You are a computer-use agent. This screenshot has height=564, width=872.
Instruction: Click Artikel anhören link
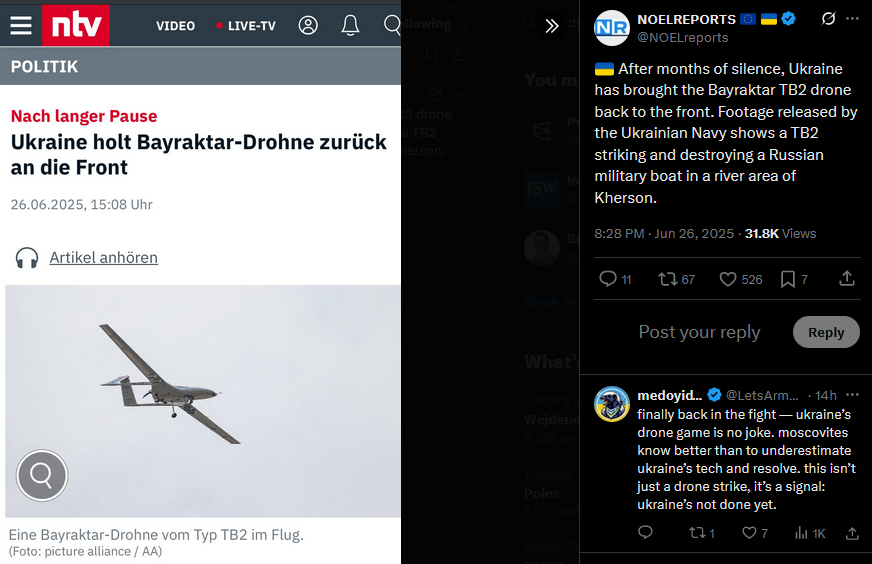[x=103, y=258]
